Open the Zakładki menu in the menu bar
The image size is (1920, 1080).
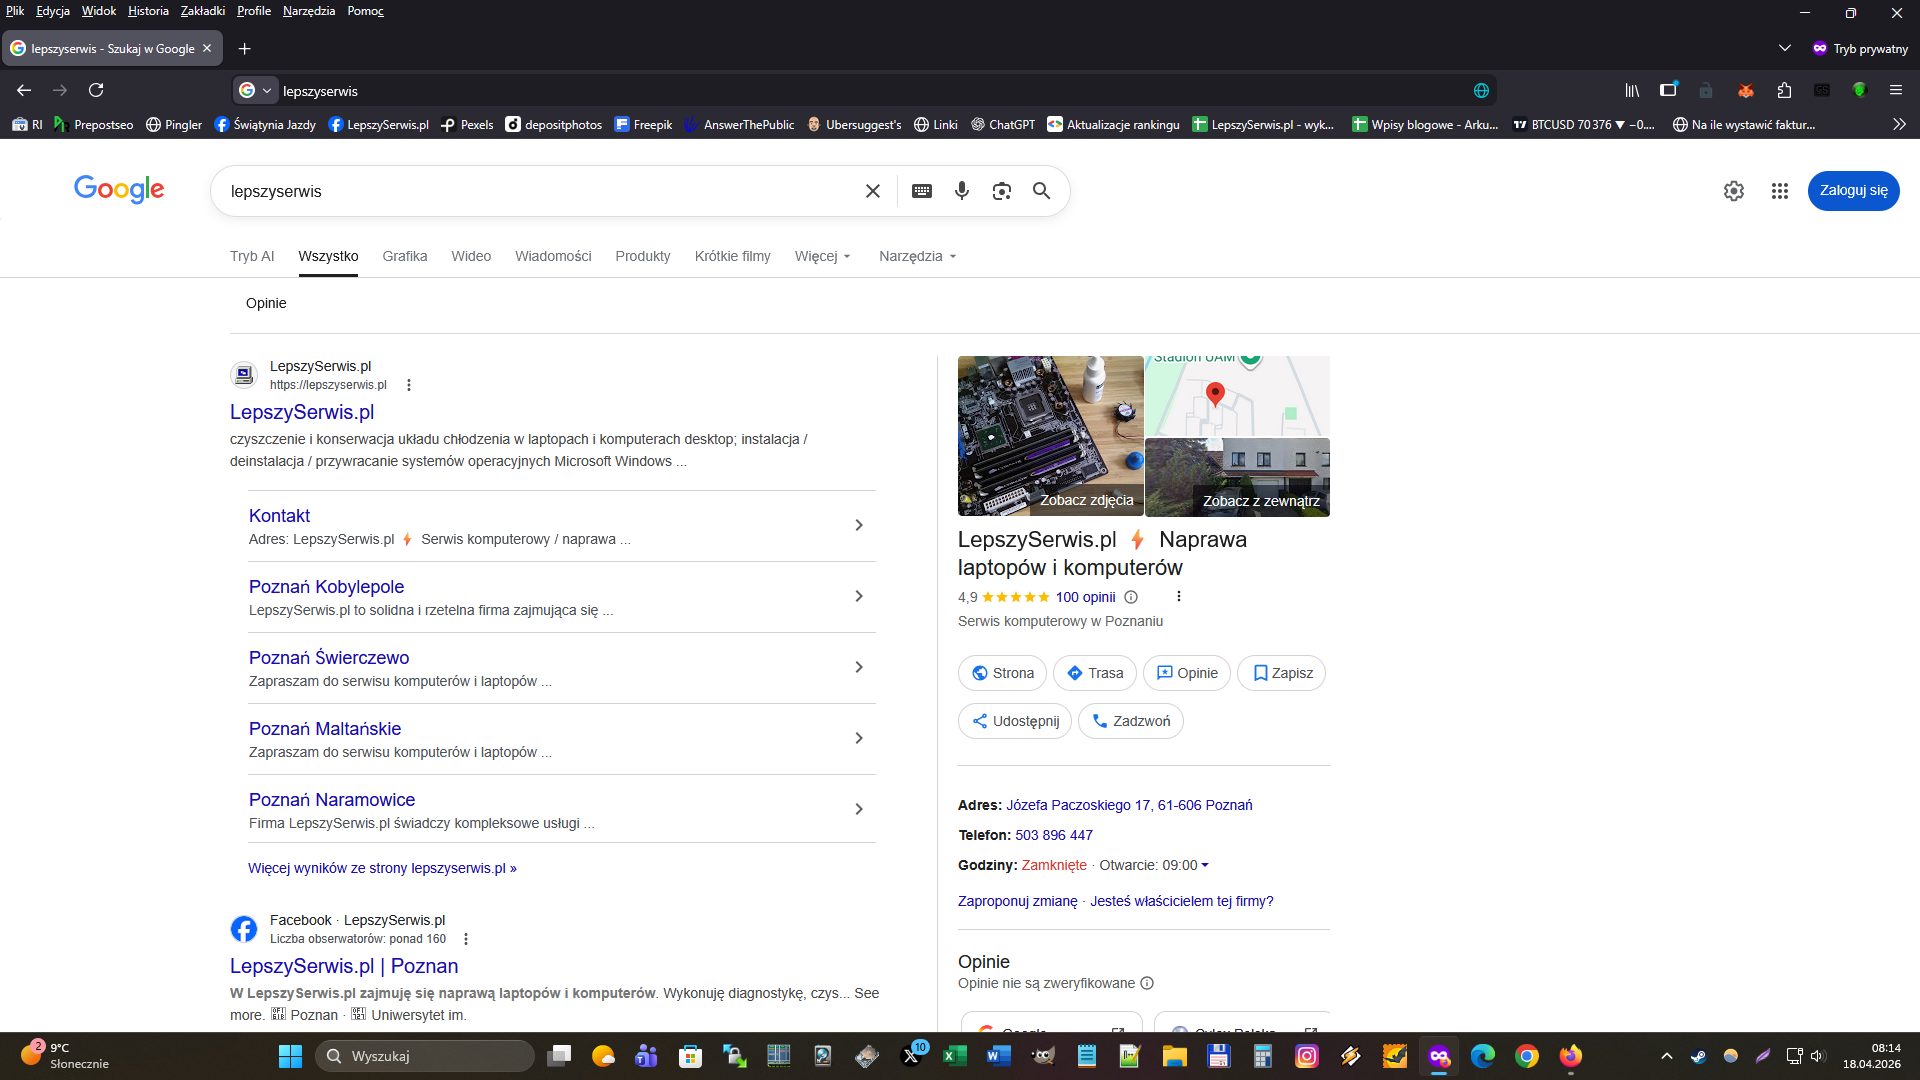(202, 11)
